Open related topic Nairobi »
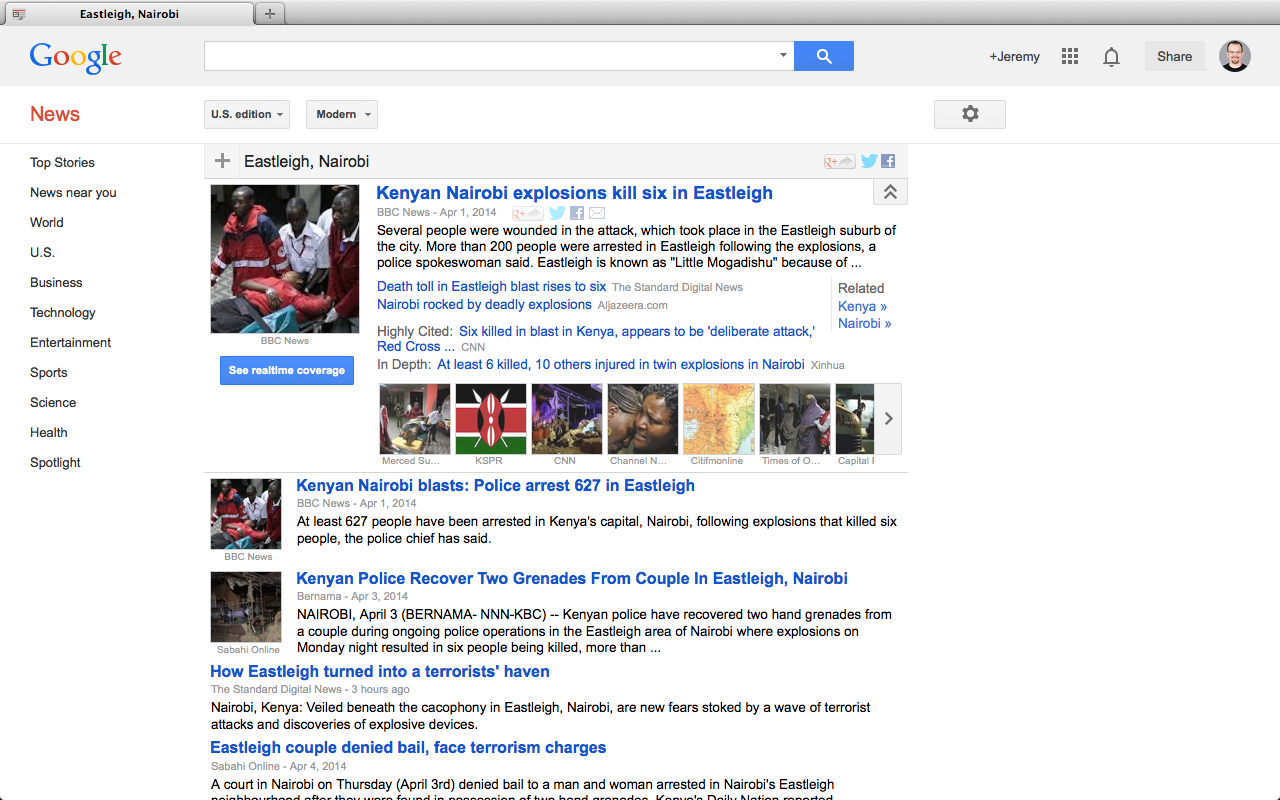This screenshot has width=1280, height=800. point(864,323)
